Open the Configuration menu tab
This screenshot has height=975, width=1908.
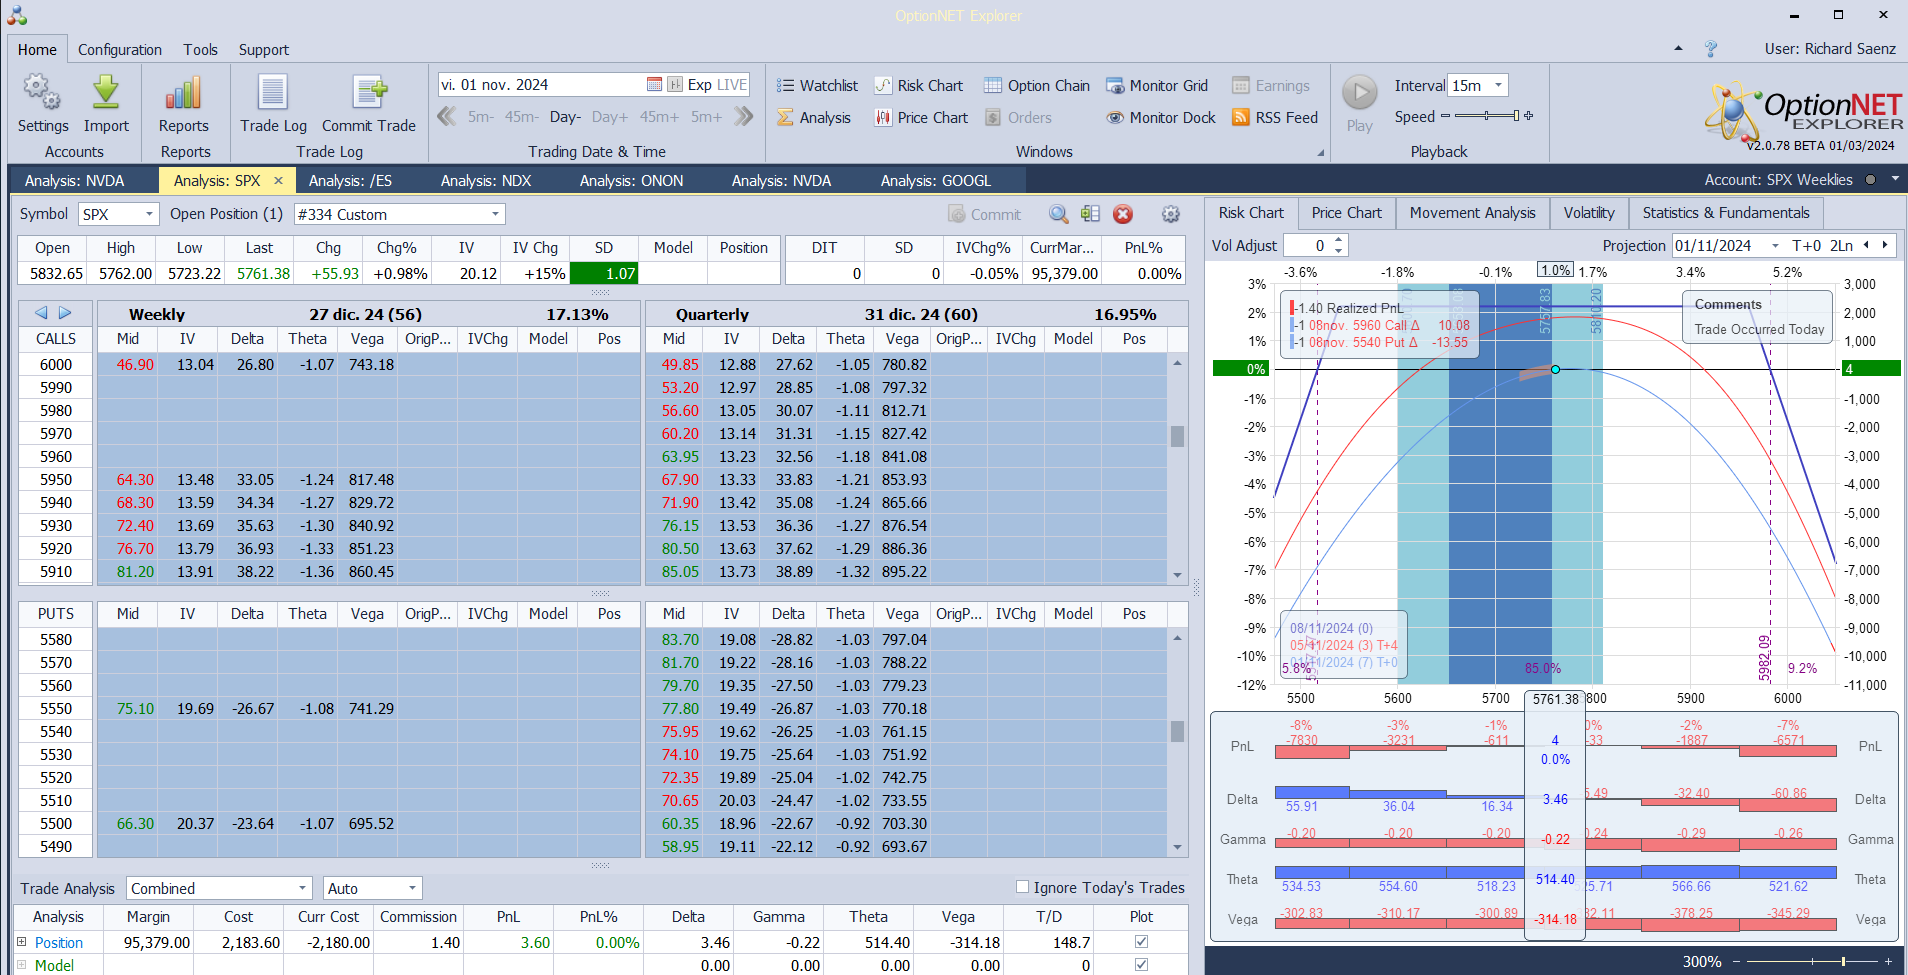coord(120,49)
